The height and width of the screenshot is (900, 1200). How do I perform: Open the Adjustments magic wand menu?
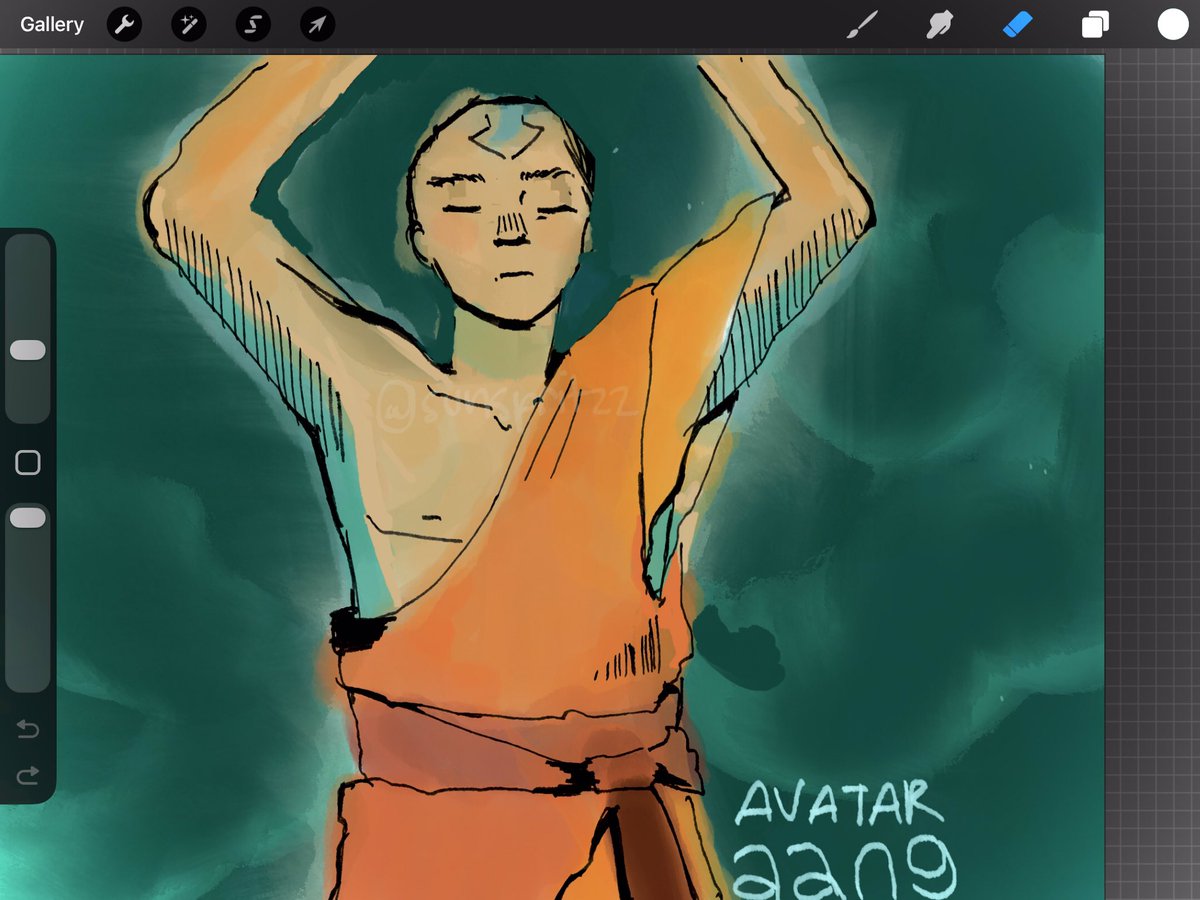click(x=188, y=25)
